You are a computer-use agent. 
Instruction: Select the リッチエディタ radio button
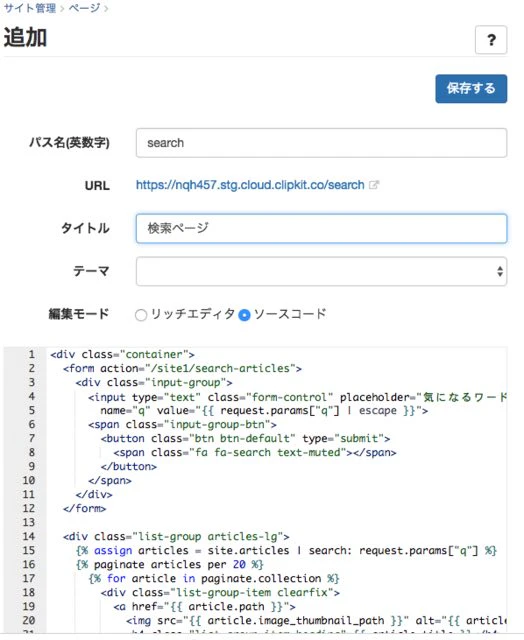pos(141,315)
